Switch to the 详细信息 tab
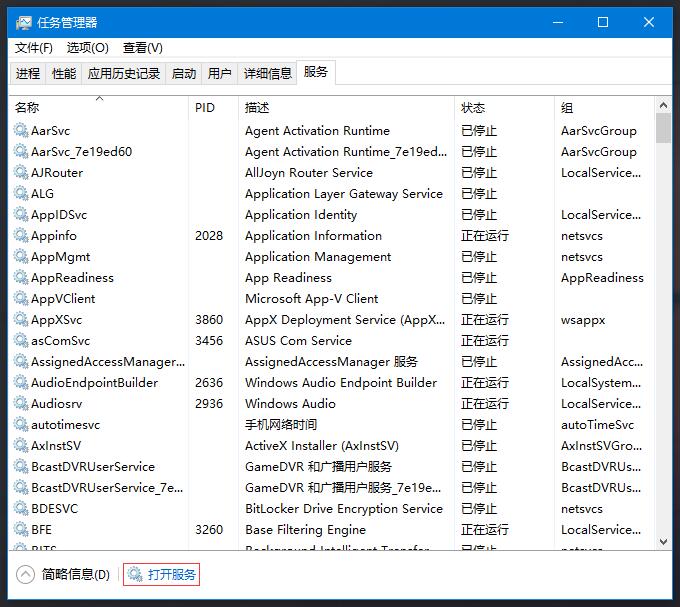The image size is (680, 607). click(268, 74)
